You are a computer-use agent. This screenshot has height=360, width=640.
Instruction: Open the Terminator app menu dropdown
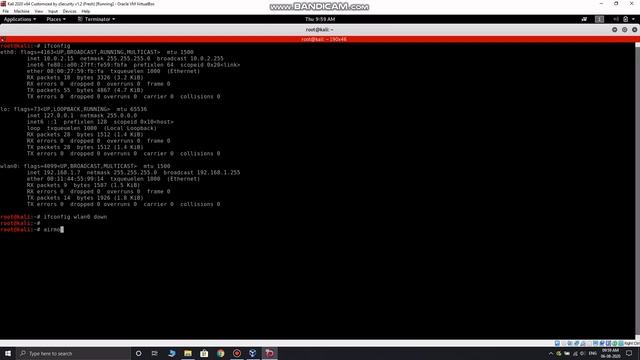click(x=96, y=19)
